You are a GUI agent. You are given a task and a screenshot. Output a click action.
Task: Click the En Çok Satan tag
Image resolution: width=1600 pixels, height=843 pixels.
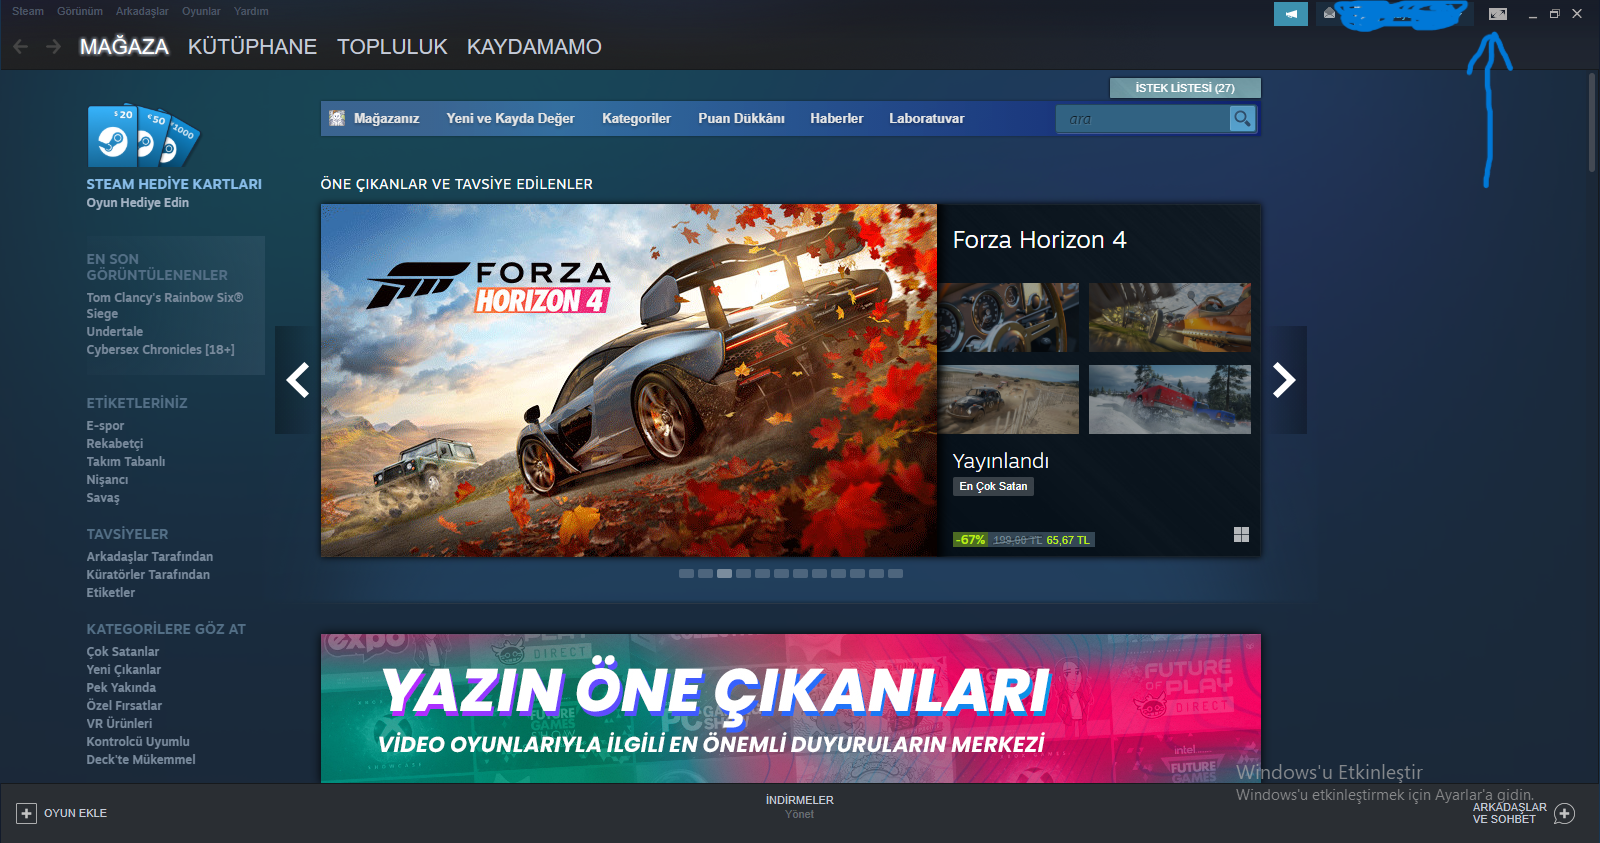coord(993,487)
